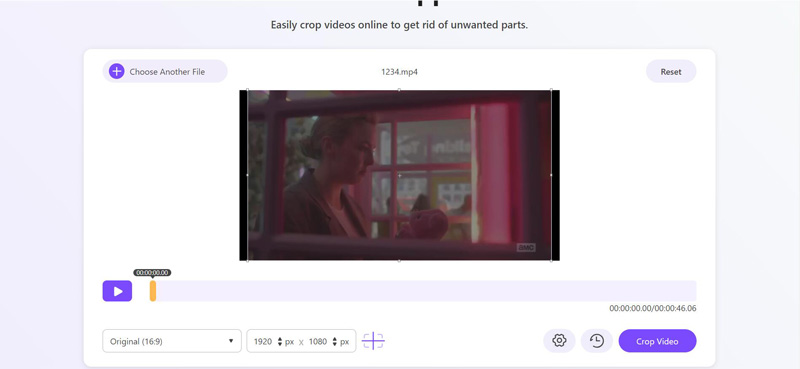
Task: Click the height field showing 1080
Action: [x=318, y=341]
